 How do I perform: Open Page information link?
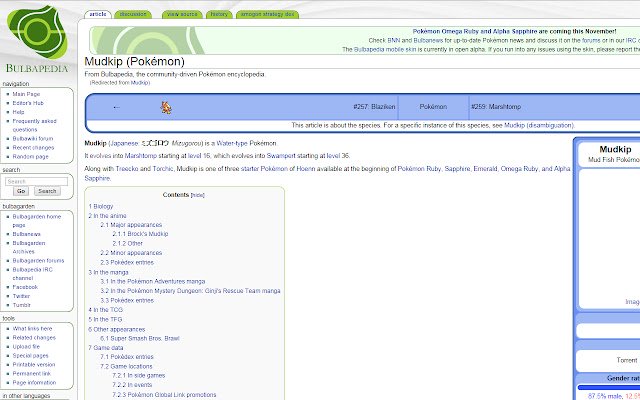tap(34, 383)
